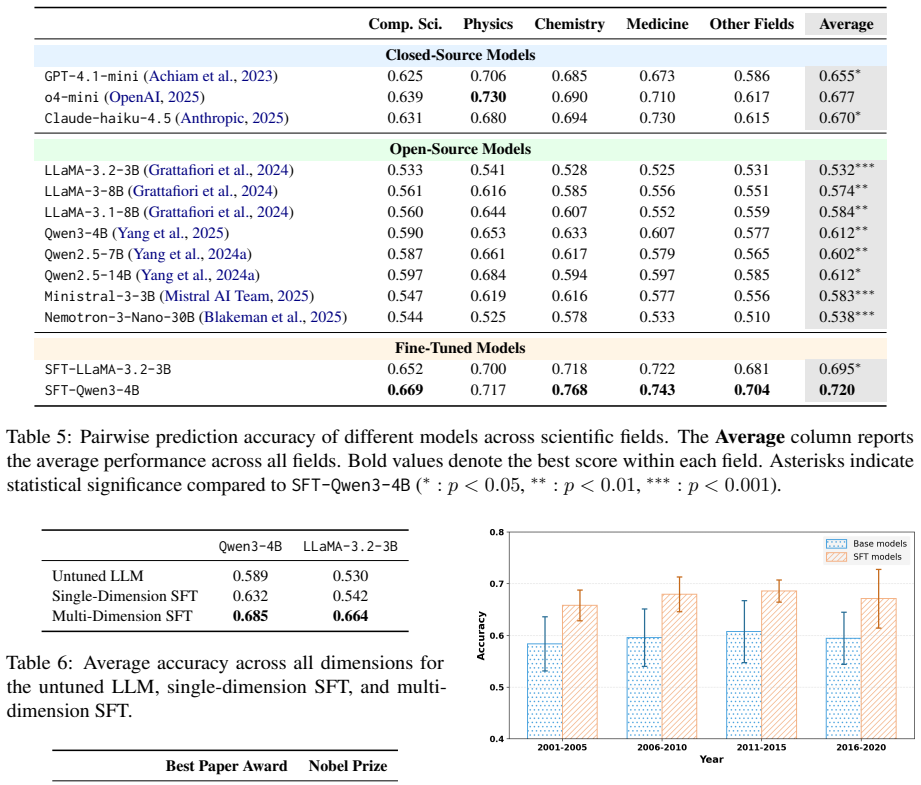Image resolution: width=921 pixels, height=785 pixels.
Task: Click the bold 0.664 value in Table 6
Action: tap(351, 616)
